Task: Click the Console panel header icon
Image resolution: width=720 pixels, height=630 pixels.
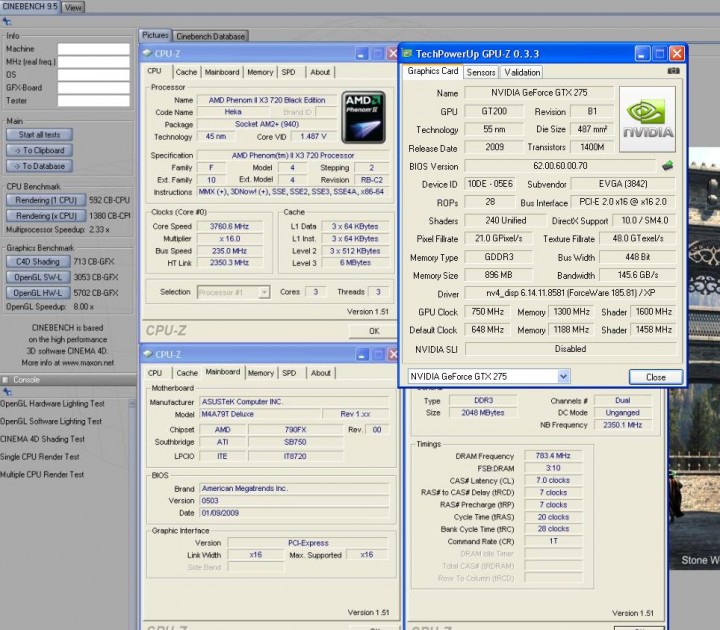Action: click(x=6, y=380)
